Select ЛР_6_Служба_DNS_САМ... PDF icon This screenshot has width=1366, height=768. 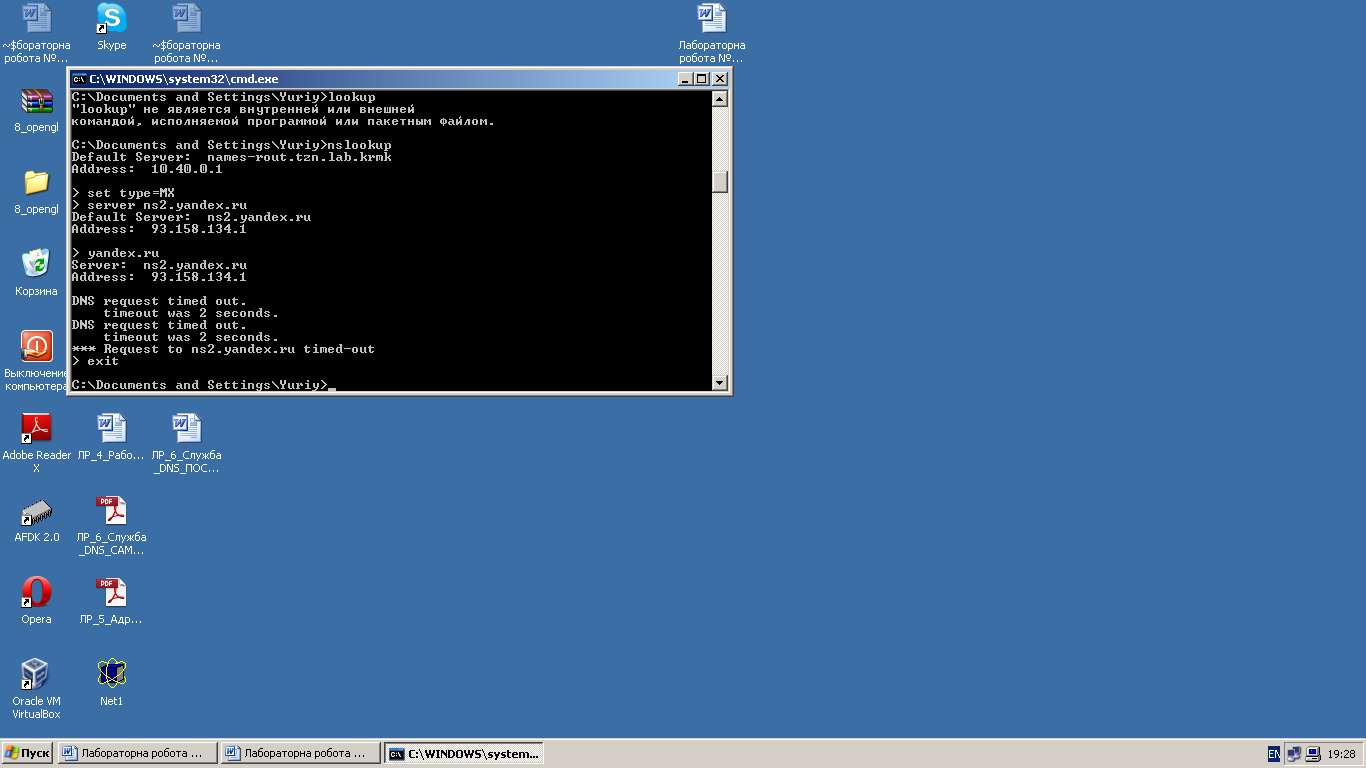click(x=112, y=511)
